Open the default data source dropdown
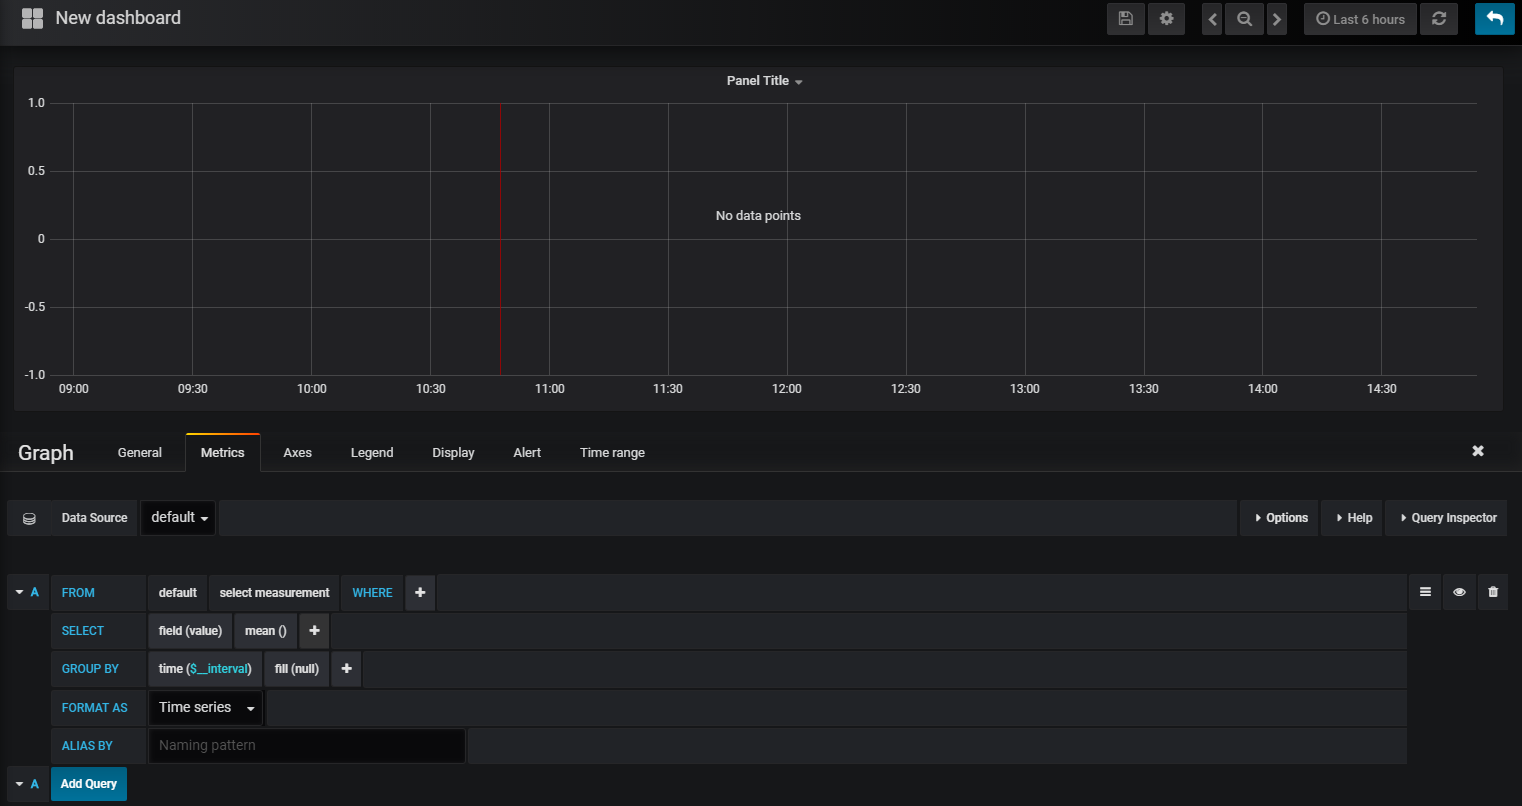Viewport: 1522px width, 806px height. pyautogui.click(x=178, y=518)
